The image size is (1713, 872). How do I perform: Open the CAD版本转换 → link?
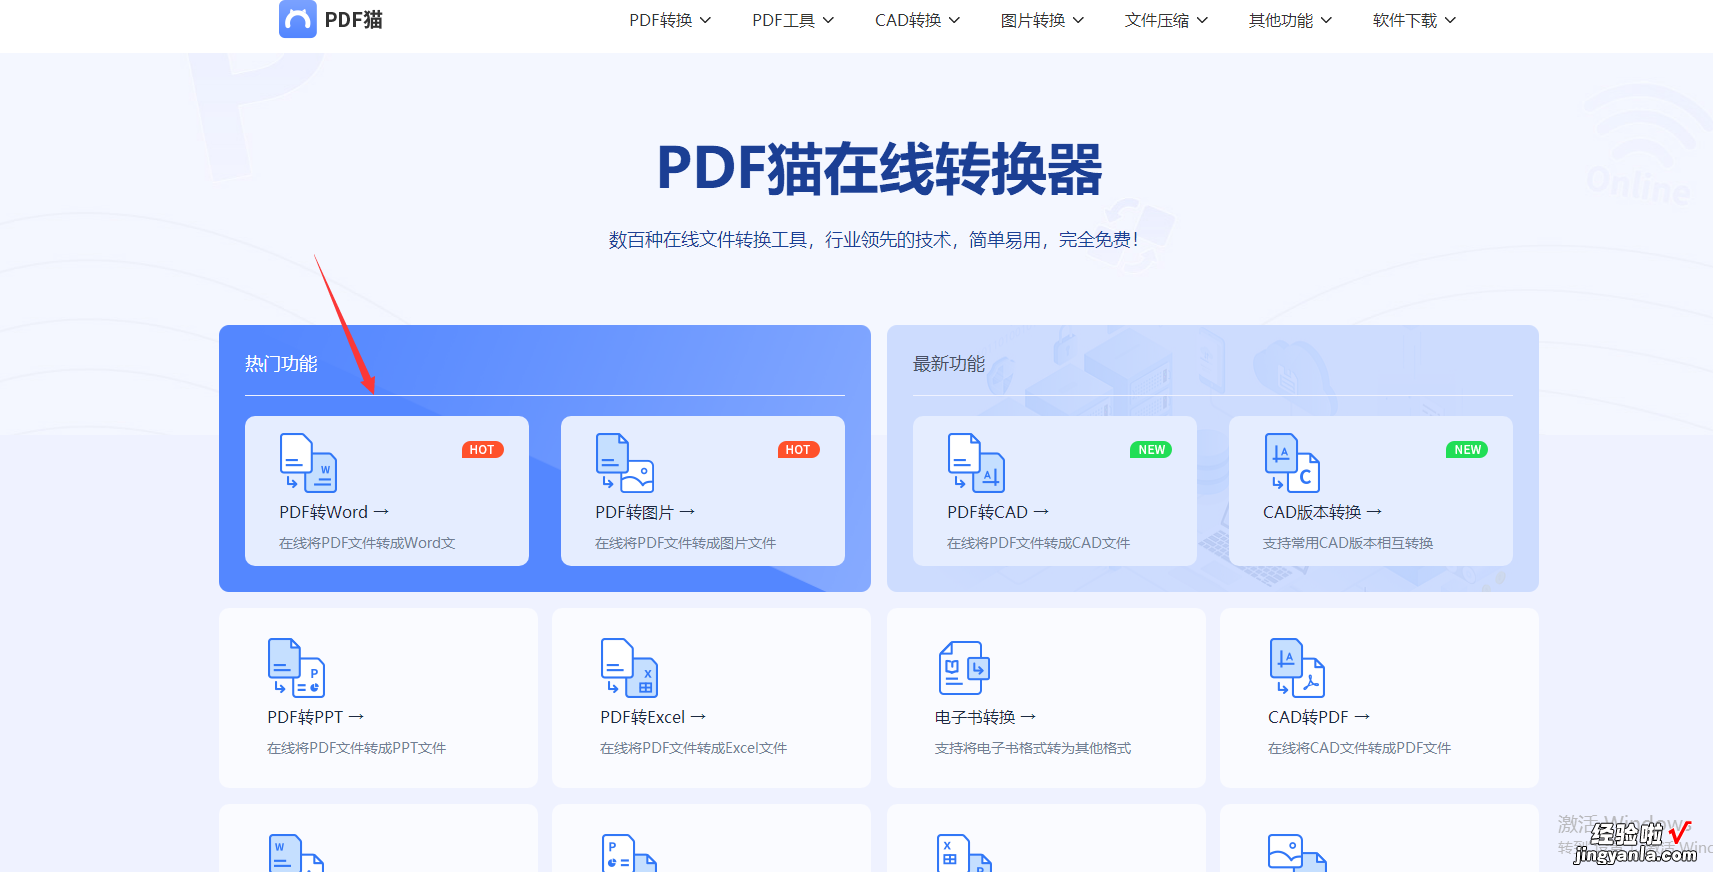coord(1322,512)
